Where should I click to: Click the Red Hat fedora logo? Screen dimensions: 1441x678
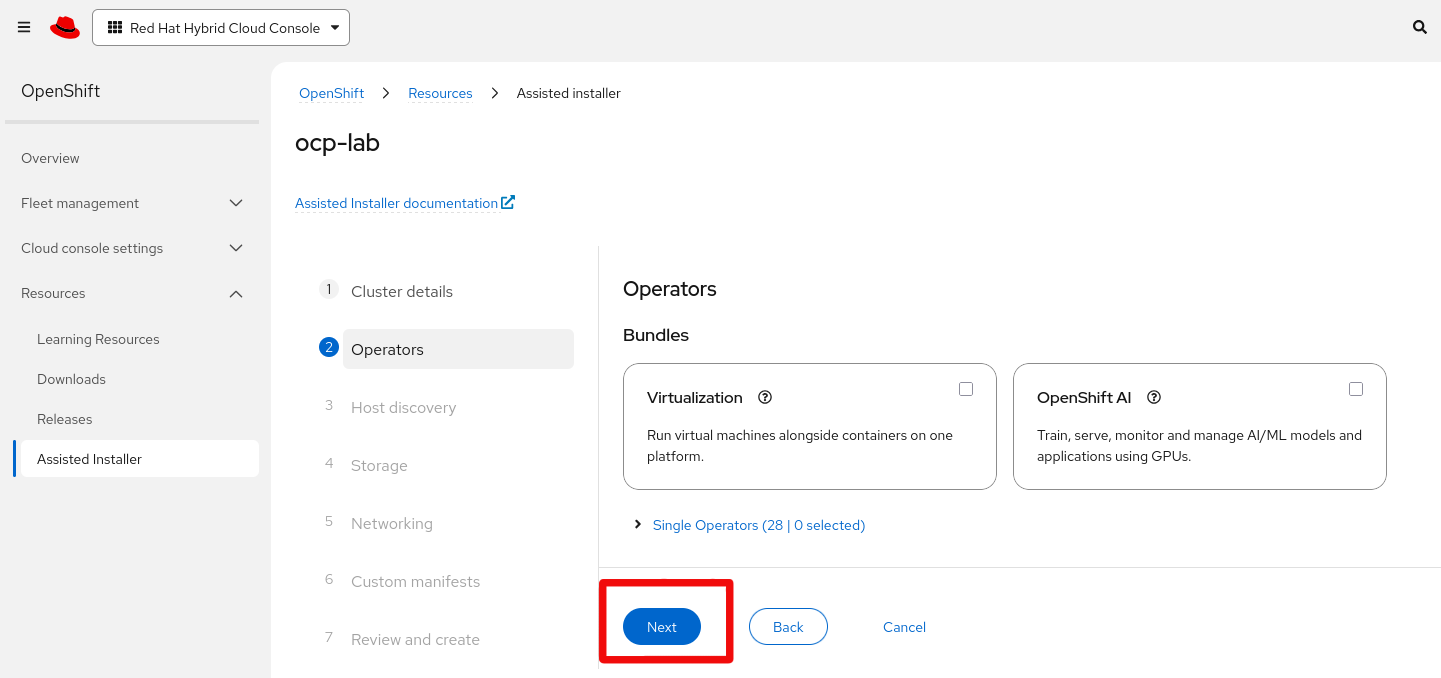(65, 28)
